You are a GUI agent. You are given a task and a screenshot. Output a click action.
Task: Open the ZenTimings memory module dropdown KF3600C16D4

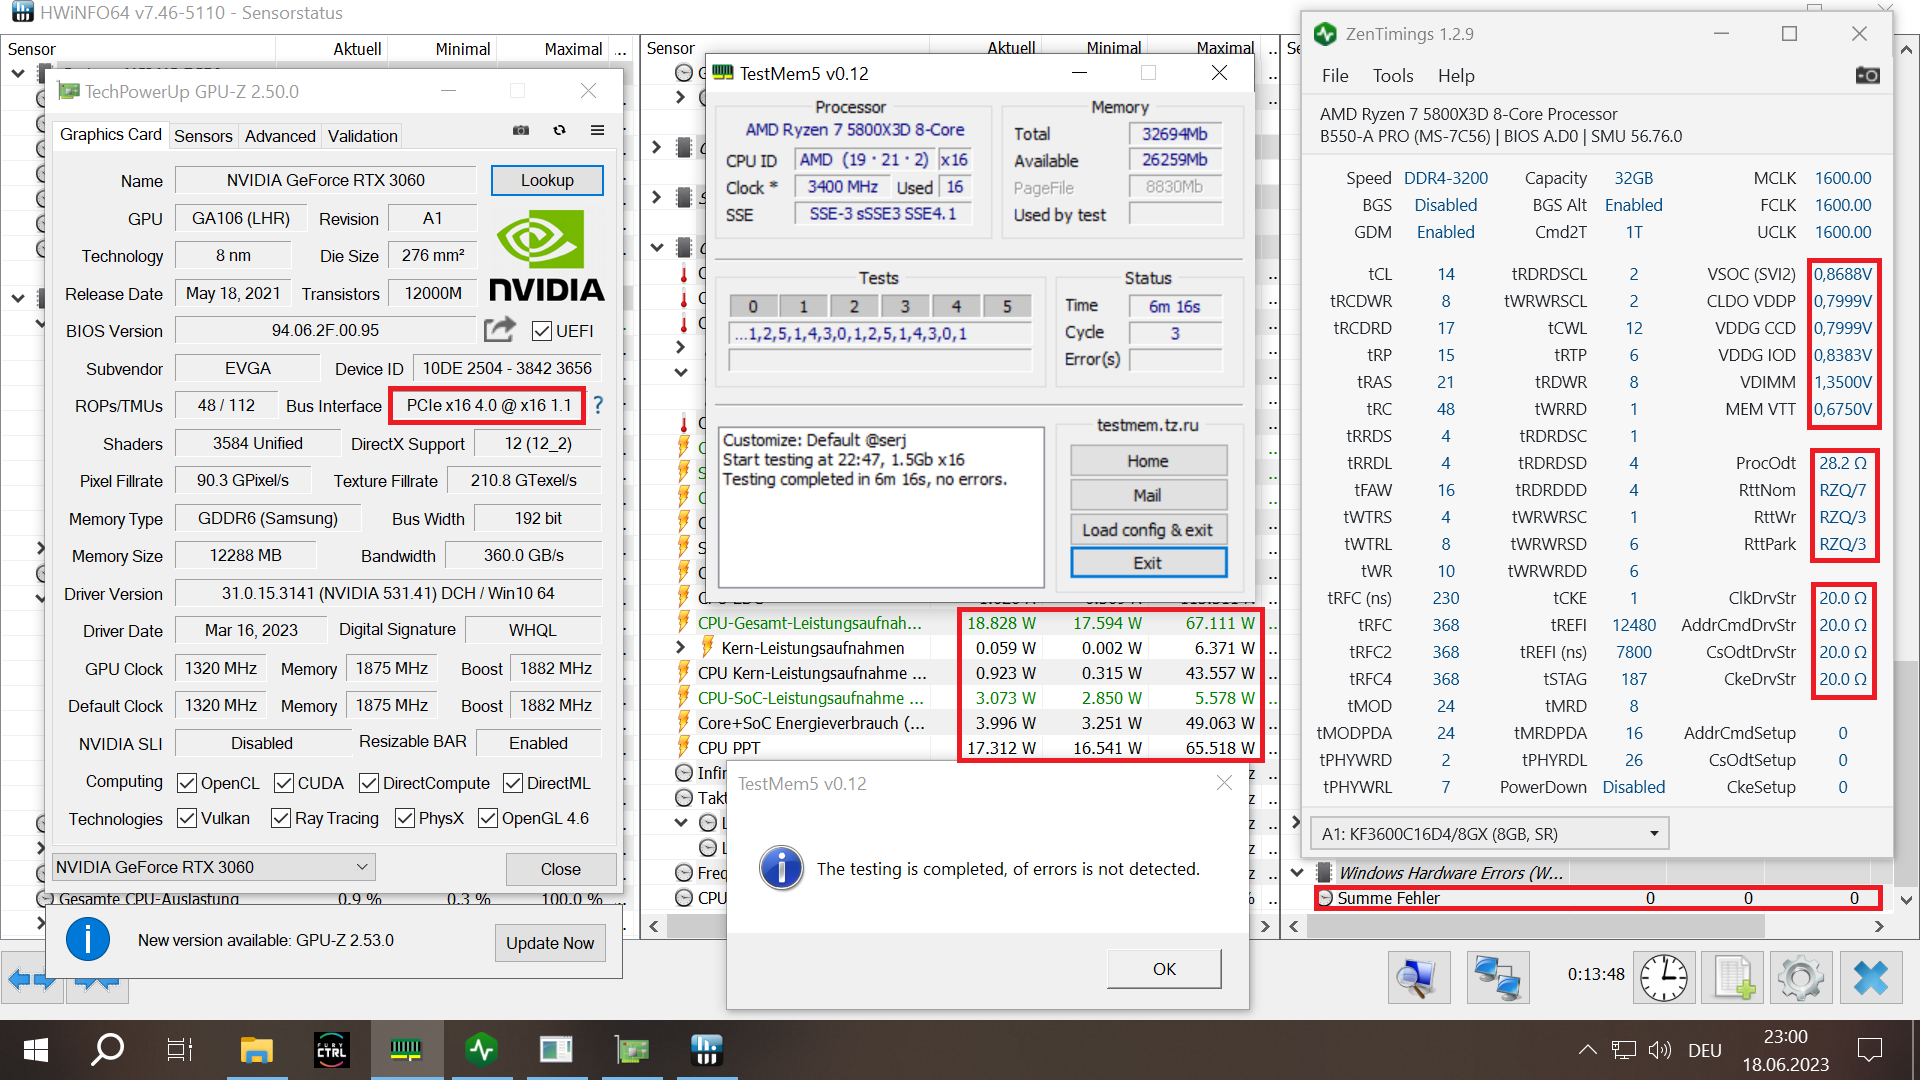(1489, 833)
